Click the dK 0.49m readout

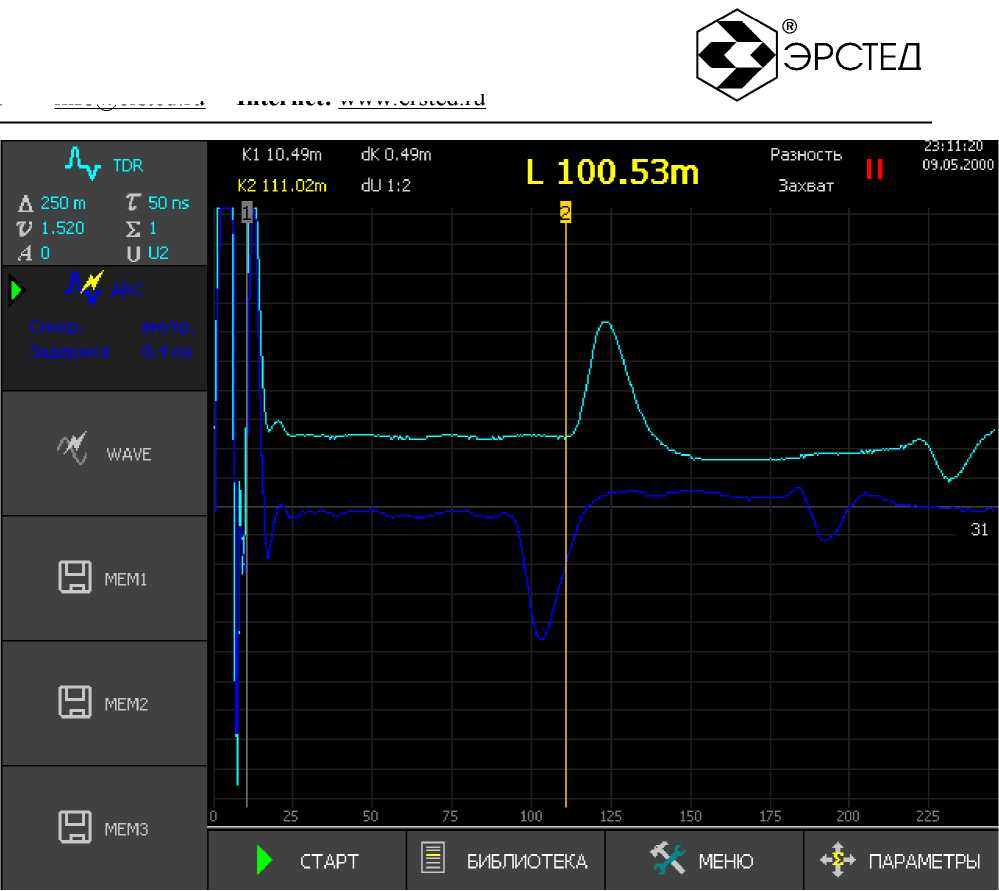(x=396, y=155)
